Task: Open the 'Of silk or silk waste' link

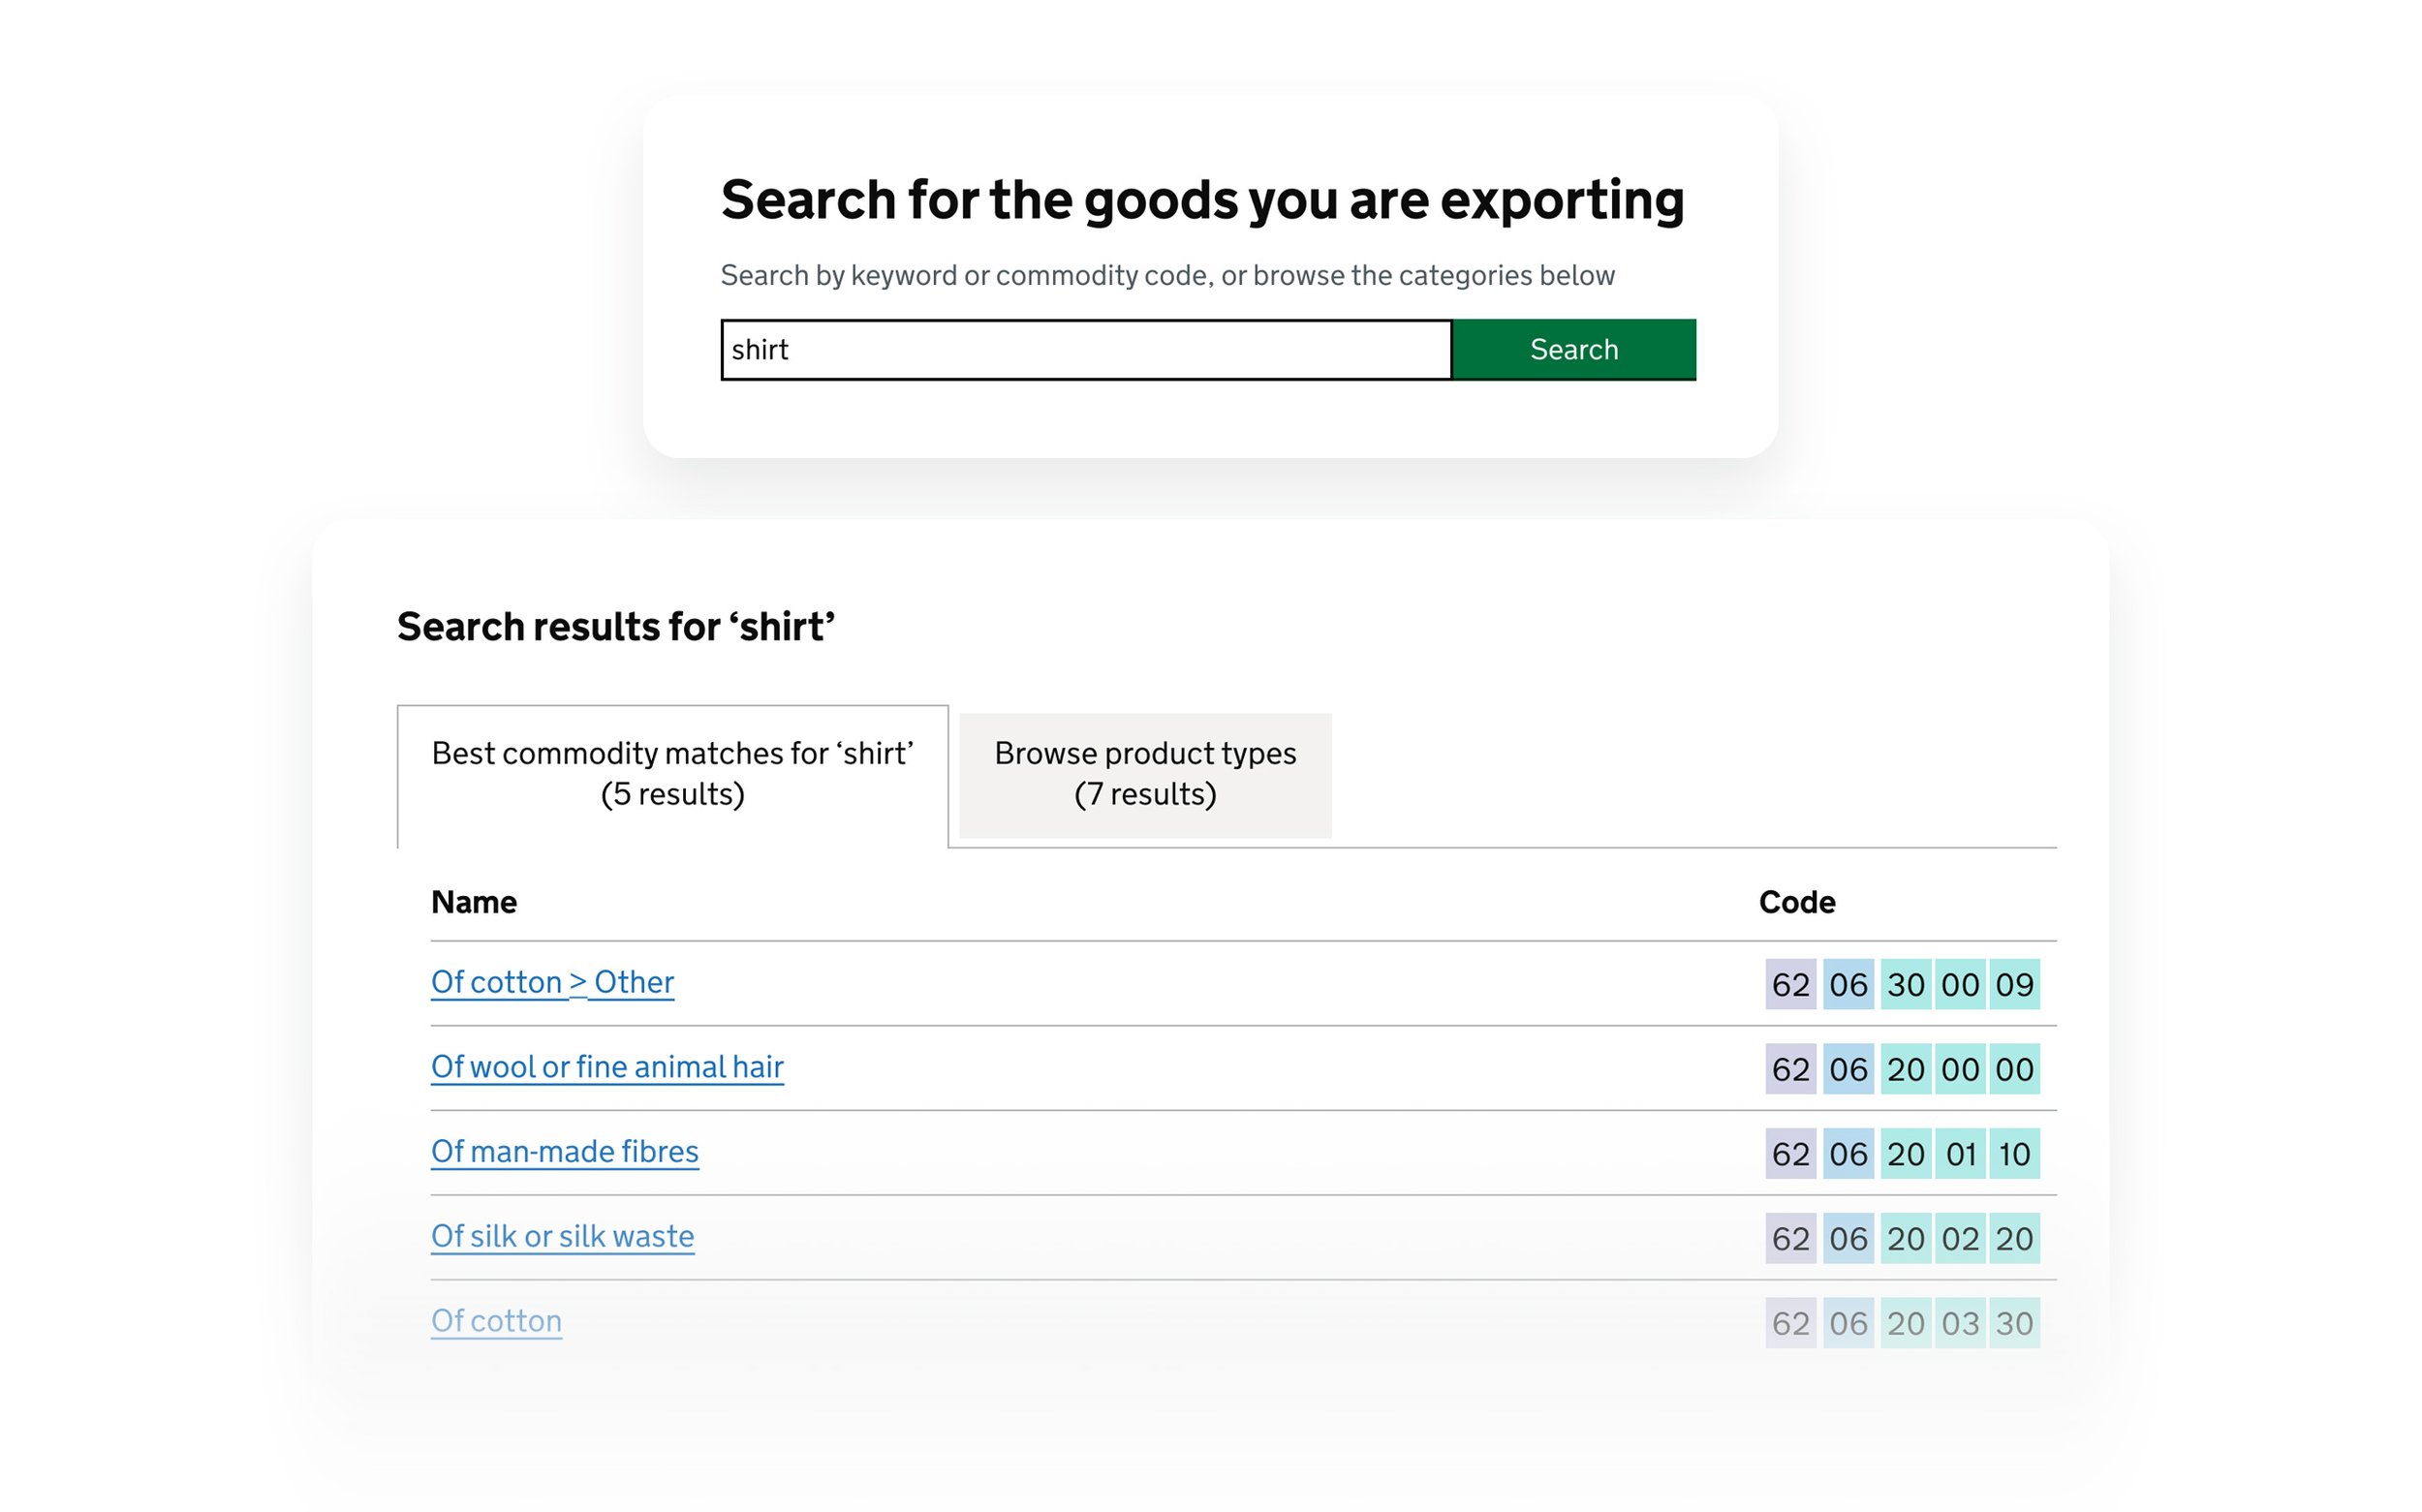Action: (x=562, y=1236)
